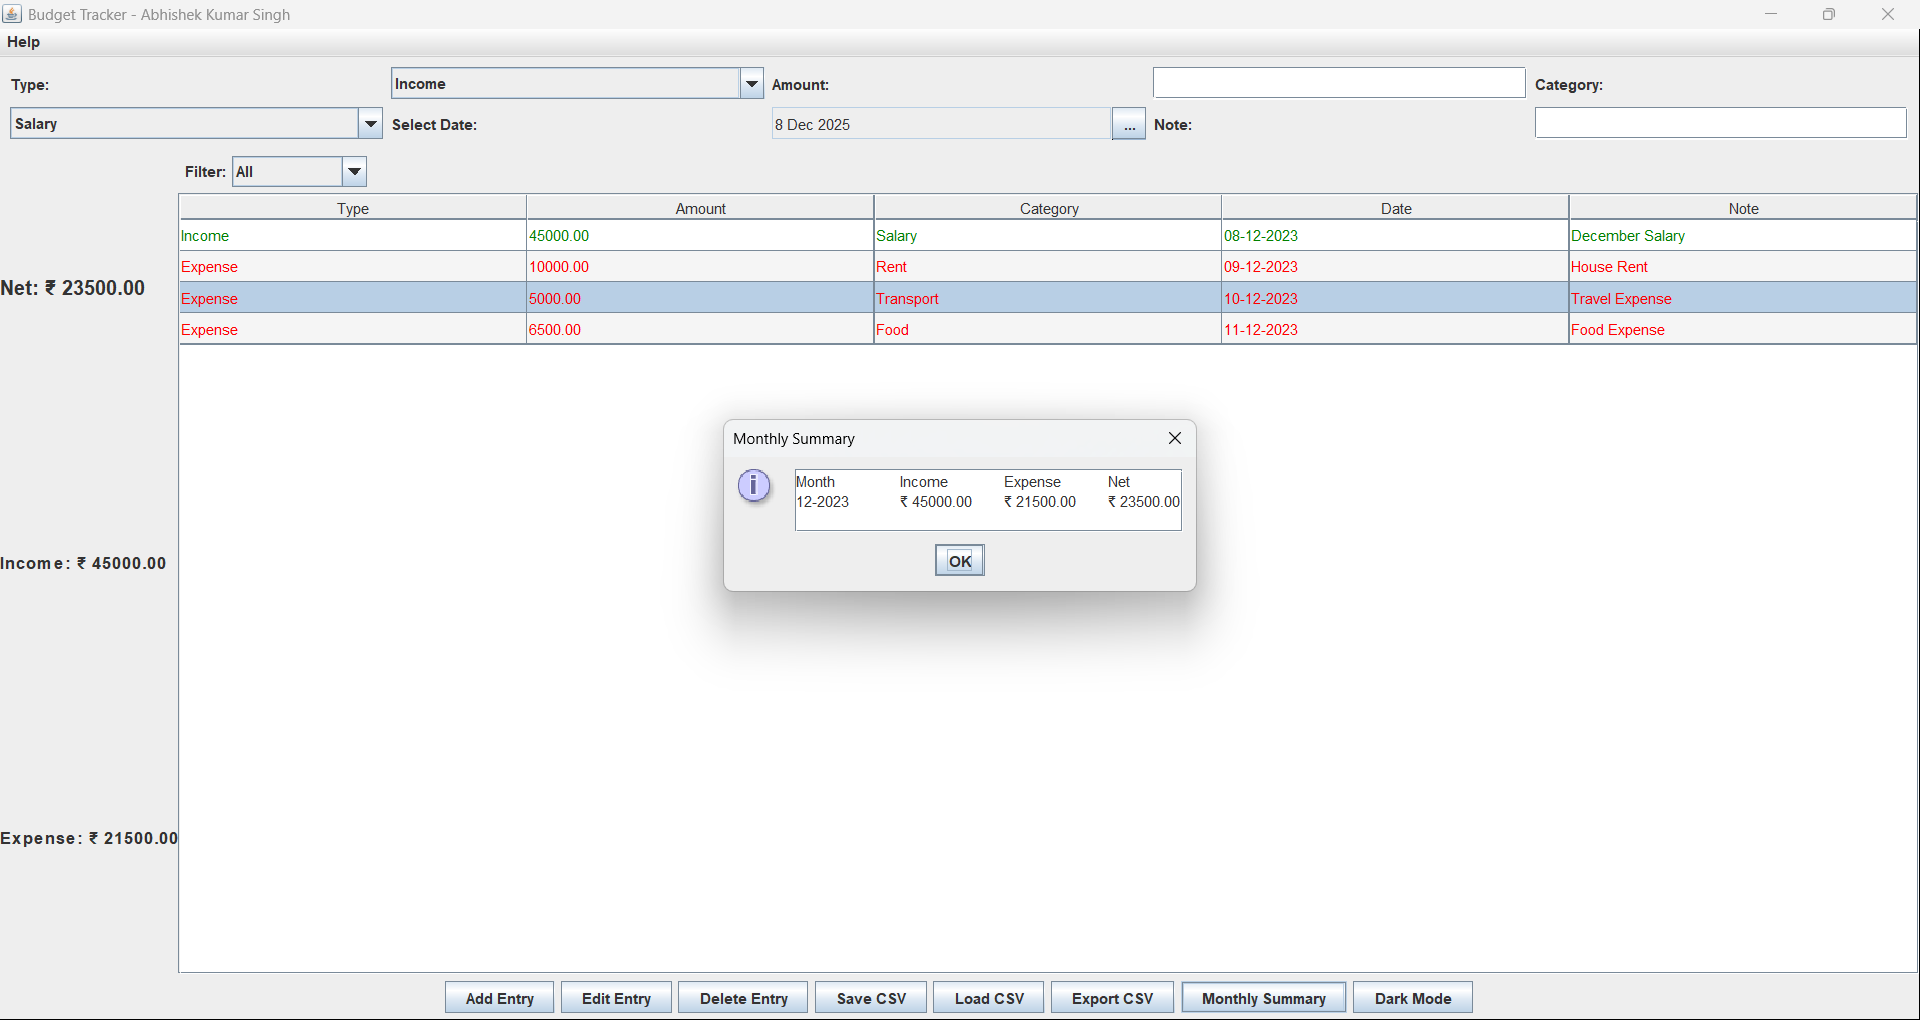Click the Monthly Summary button
1920x1020 pixels.
[1264, 998]
